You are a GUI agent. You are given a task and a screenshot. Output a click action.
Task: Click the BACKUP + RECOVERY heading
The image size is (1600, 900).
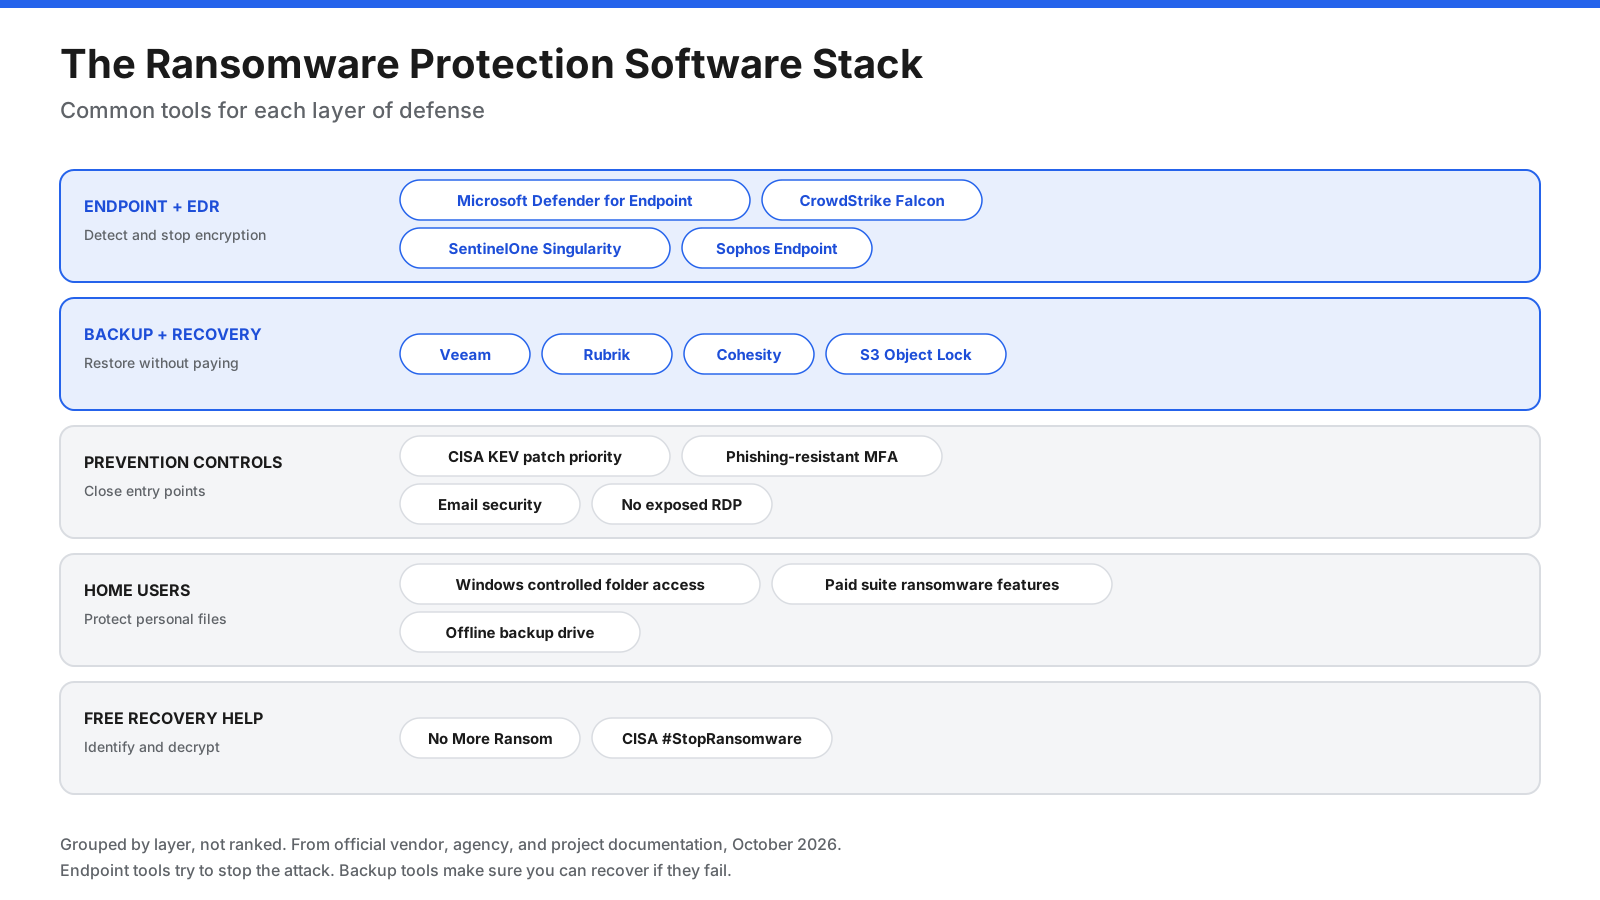(173, 334)
